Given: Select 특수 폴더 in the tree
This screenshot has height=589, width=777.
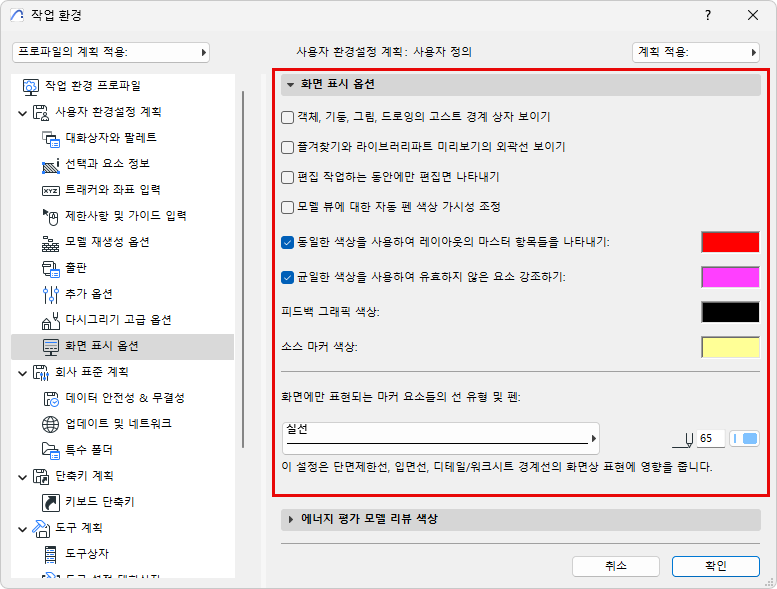Looking at the screenshot, I should [89, 450].
